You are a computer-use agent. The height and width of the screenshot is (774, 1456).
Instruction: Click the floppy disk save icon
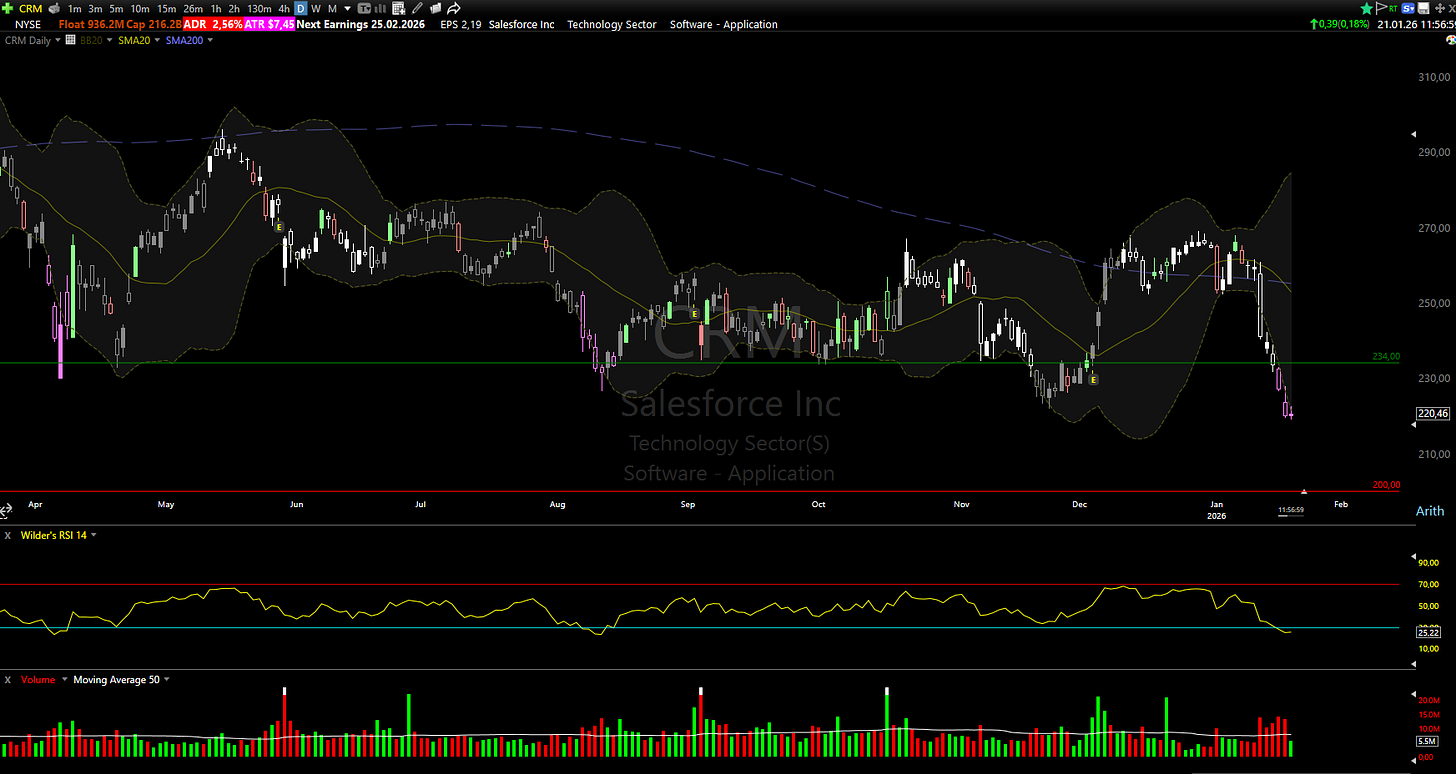[x=1423, y=8]
